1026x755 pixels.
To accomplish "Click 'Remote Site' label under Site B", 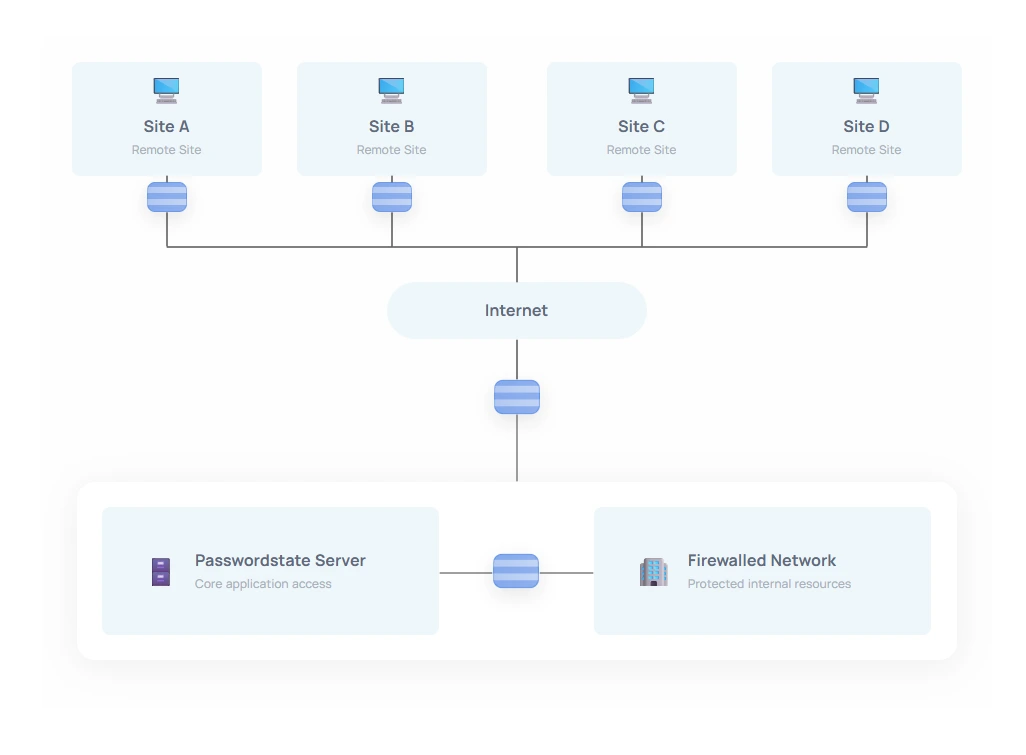I will [391, 150].
